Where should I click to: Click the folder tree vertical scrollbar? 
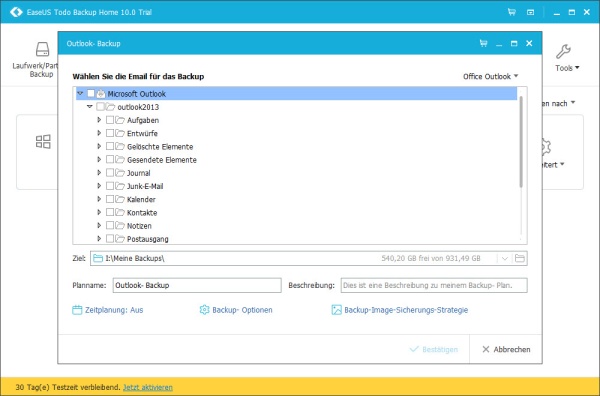point(521,142)
